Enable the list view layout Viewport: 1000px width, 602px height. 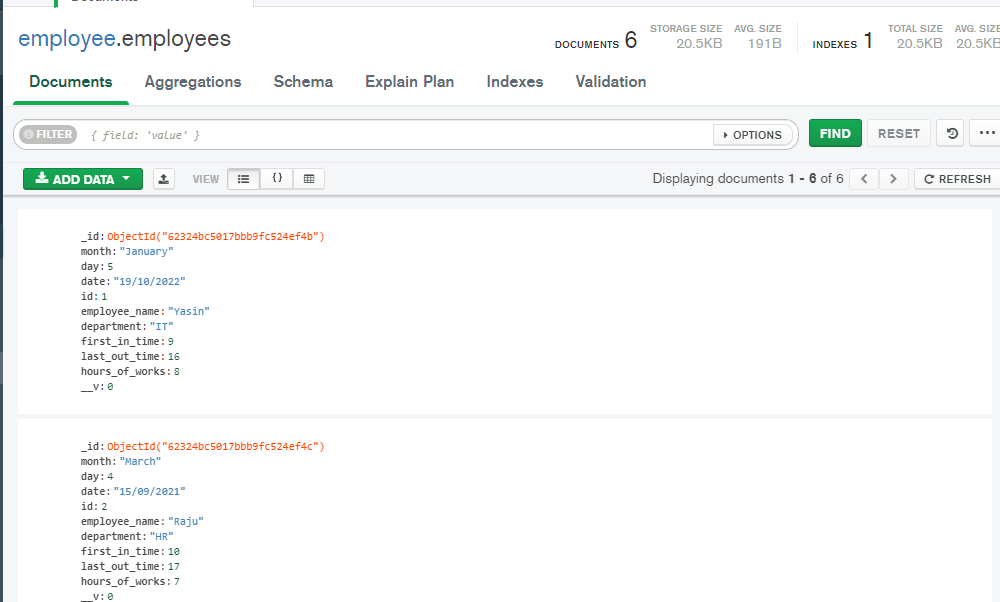pos(243,178)
